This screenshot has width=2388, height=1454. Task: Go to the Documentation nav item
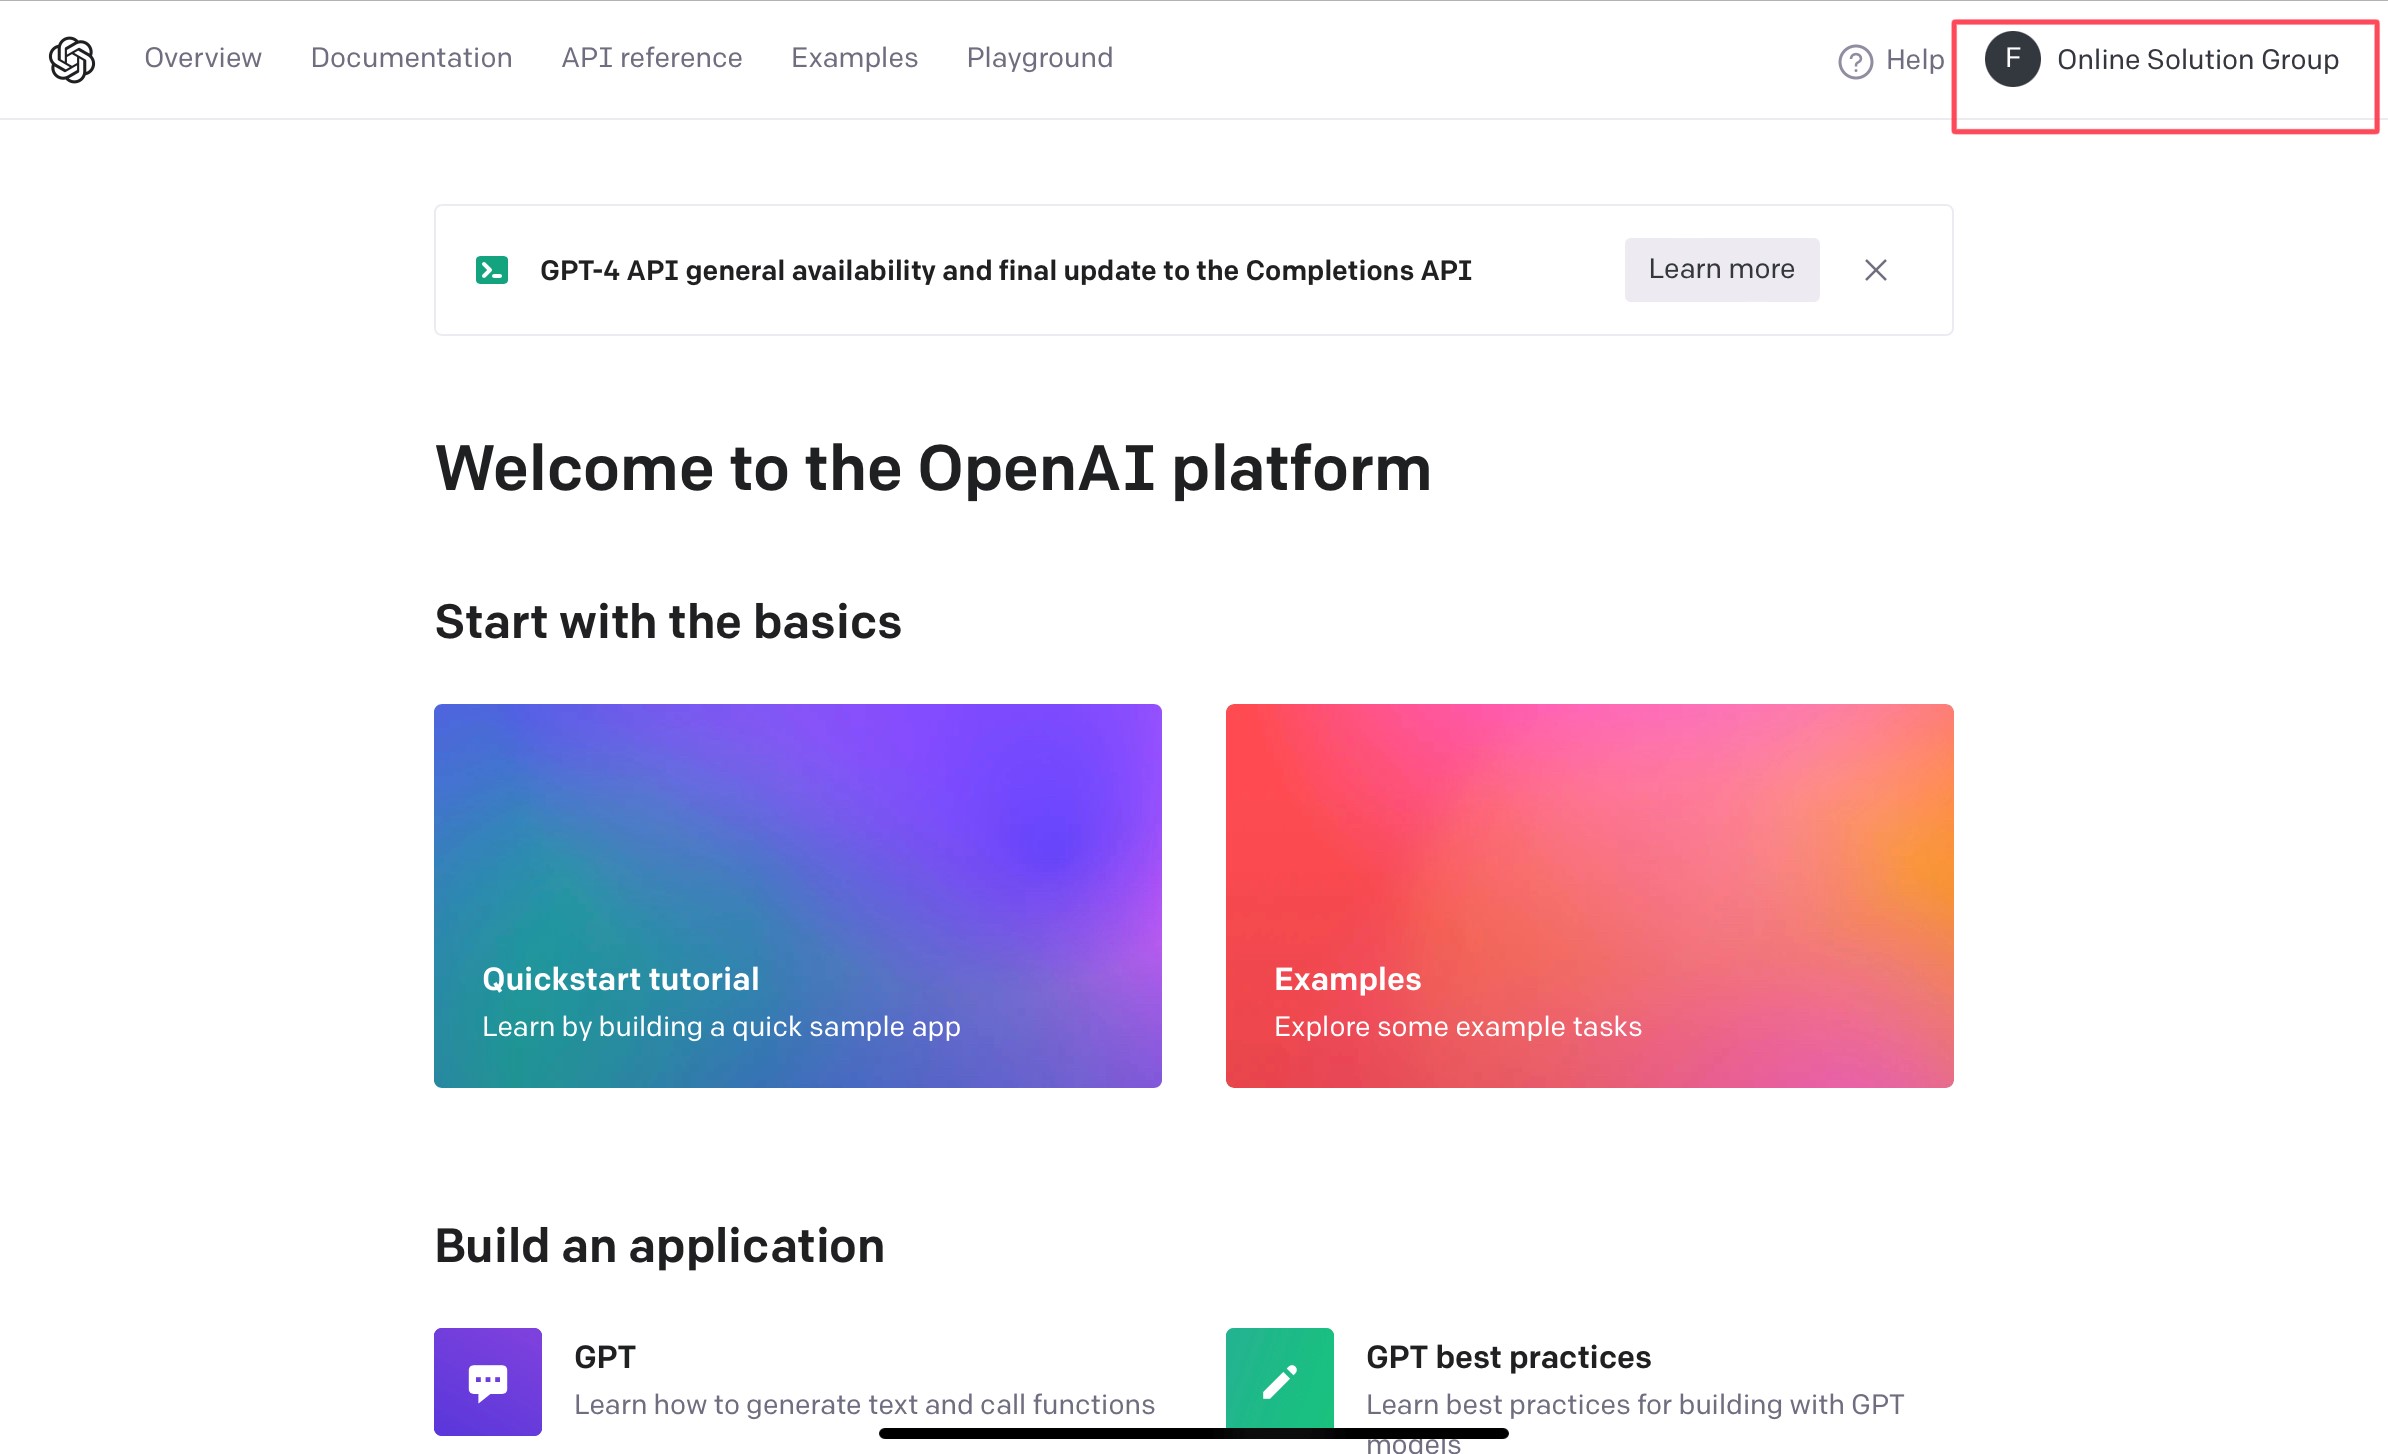pyautogui.click(x=411, y=58)
